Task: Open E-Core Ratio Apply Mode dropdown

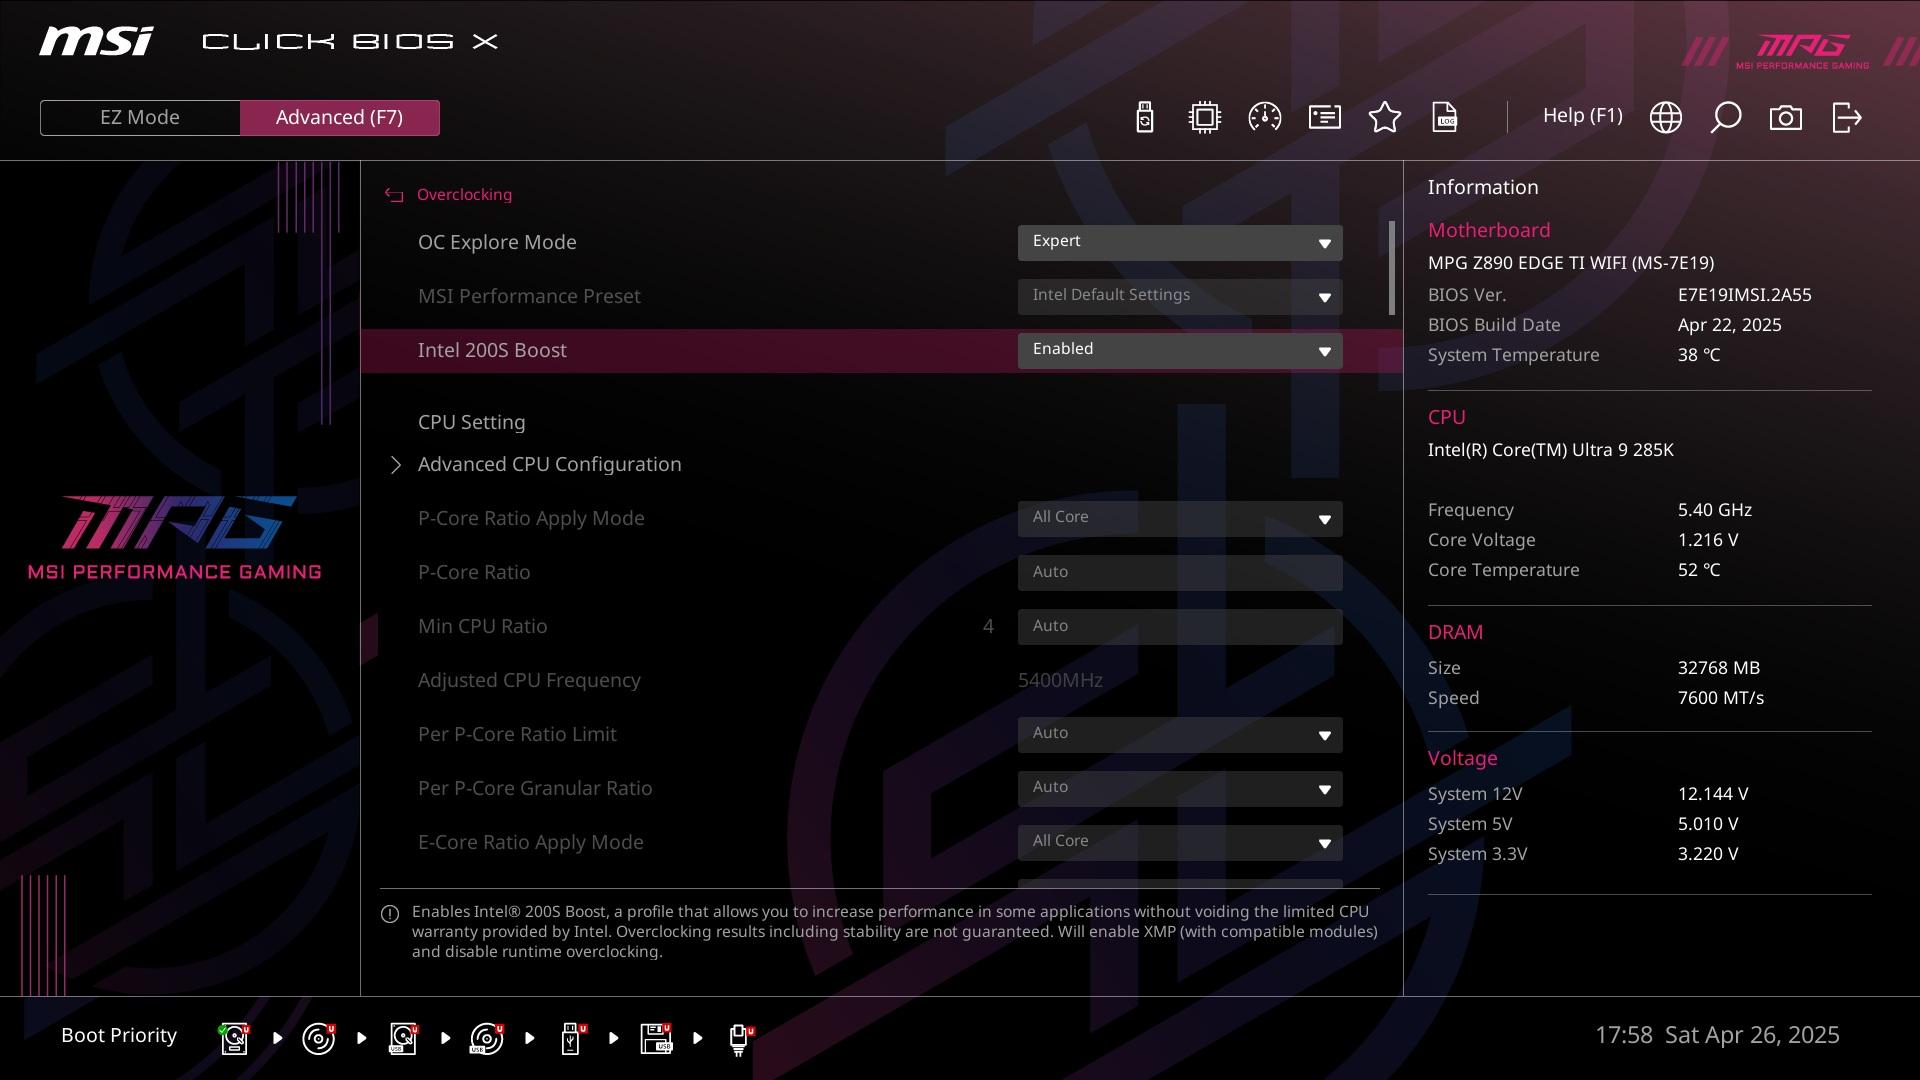Action: coord(1180,843)
